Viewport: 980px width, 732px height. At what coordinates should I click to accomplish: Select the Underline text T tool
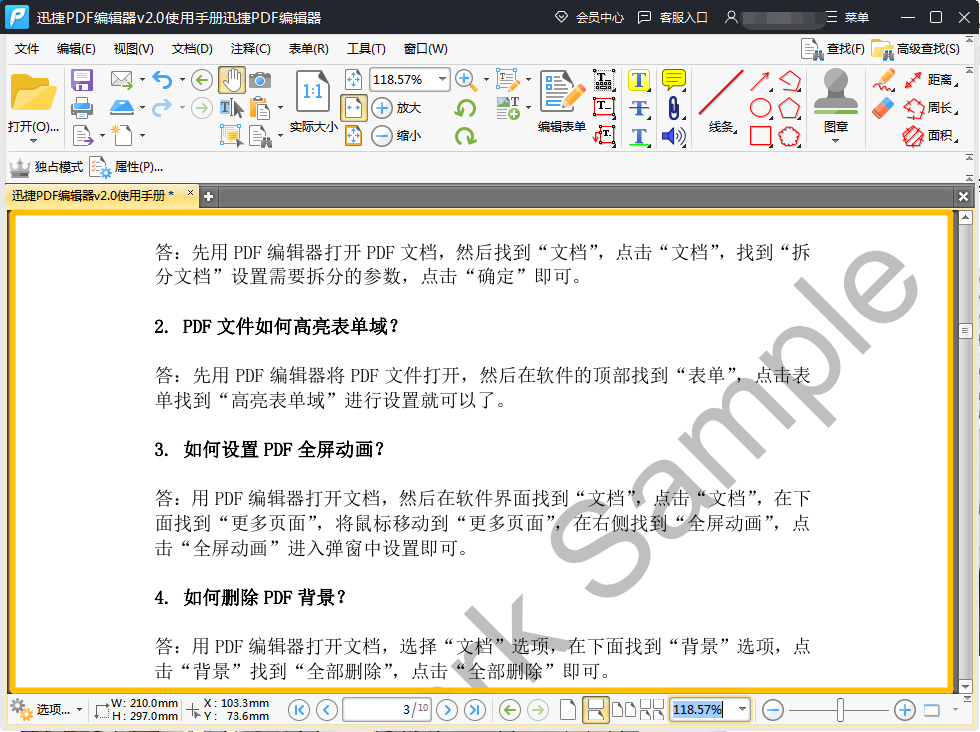click(639, 136)
